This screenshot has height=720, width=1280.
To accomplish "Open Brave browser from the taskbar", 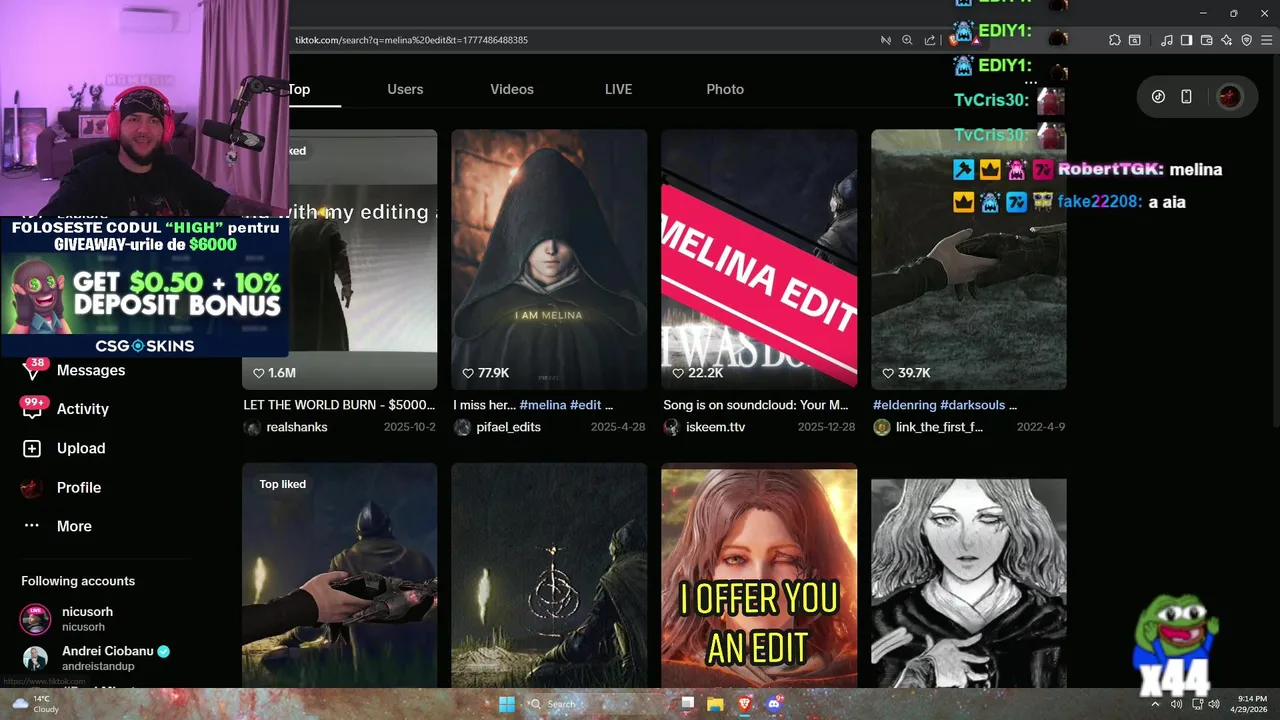I will [x=744, y=704].
